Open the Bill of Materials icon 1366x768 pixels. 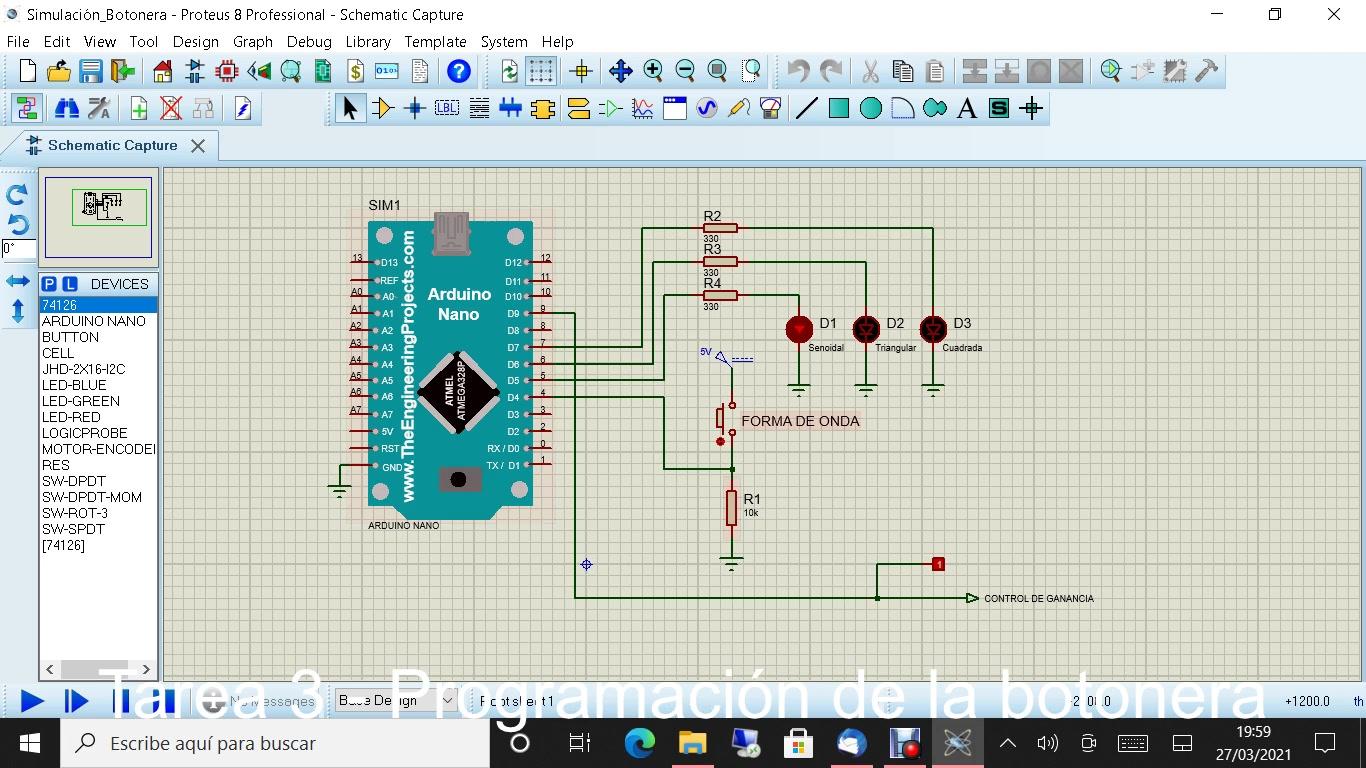[355, 71]
